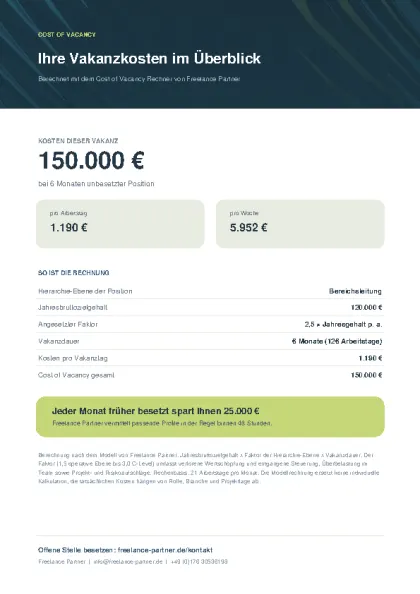The width and height of the screenshot is (420, 594).
Task: Click the info@freelance-partner.de email address
Action: pyautogui.click(x=128, y=561)
